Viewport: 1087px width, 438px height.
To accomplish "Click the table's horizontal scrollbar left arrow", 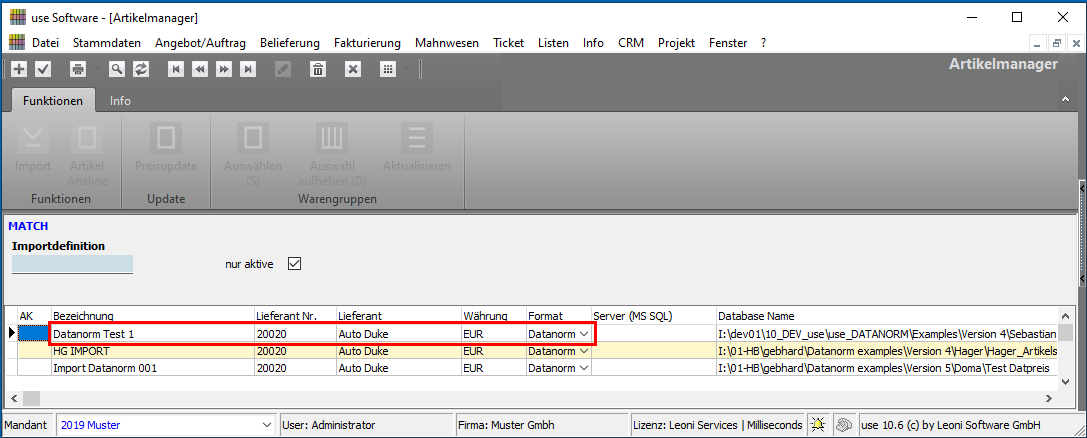I will pos(12,398).
